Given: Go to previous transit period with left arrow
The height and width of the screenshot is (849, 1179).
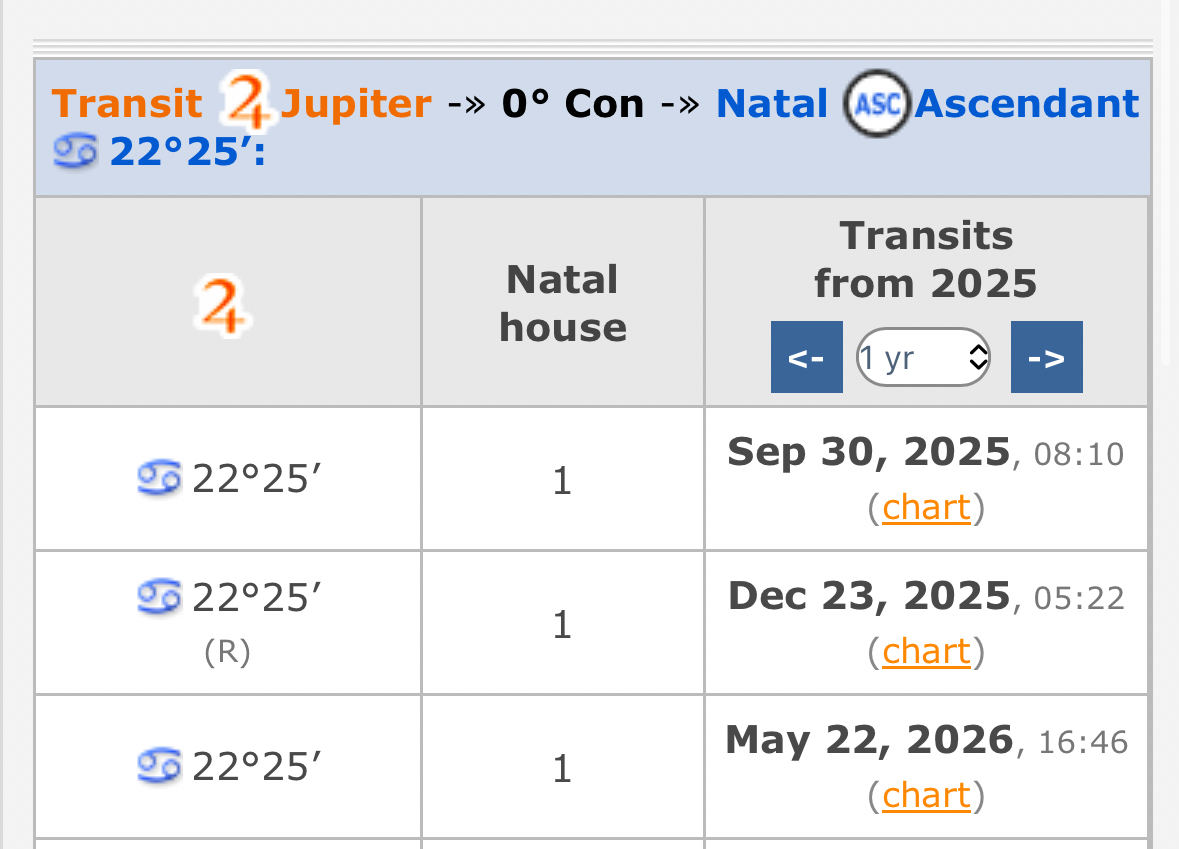Looking at the screenshot, I should [806, 357].
